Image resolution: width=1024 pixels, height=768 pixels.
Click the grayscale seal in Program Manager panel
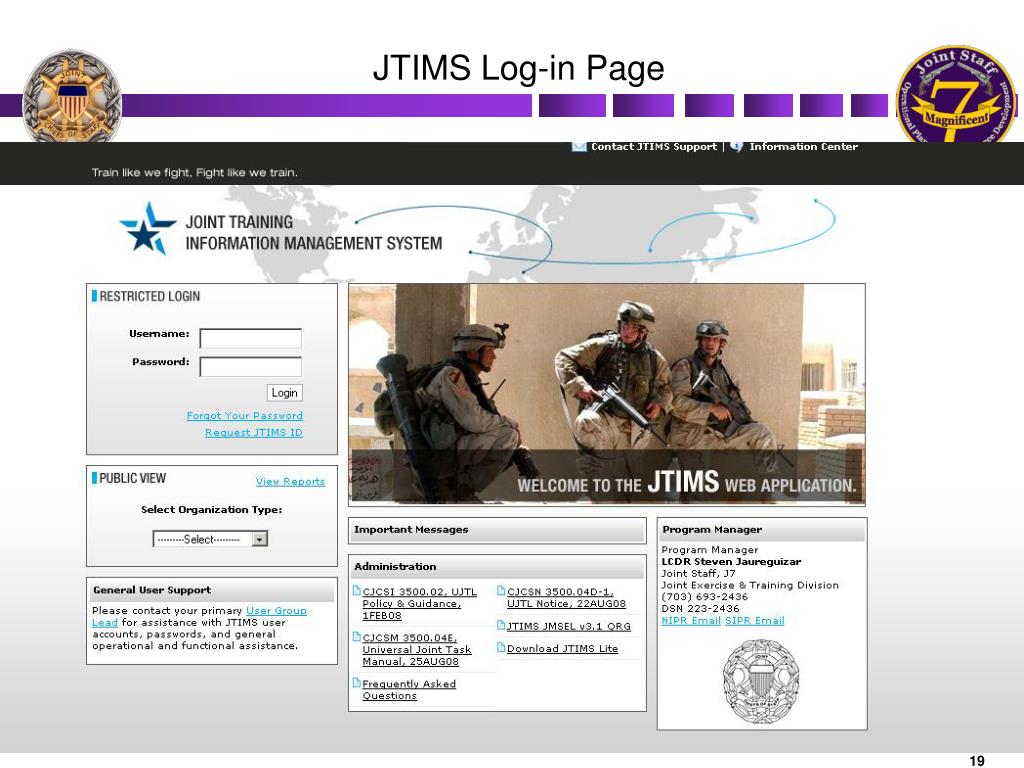pyautogui.click(x=761, y=681)
